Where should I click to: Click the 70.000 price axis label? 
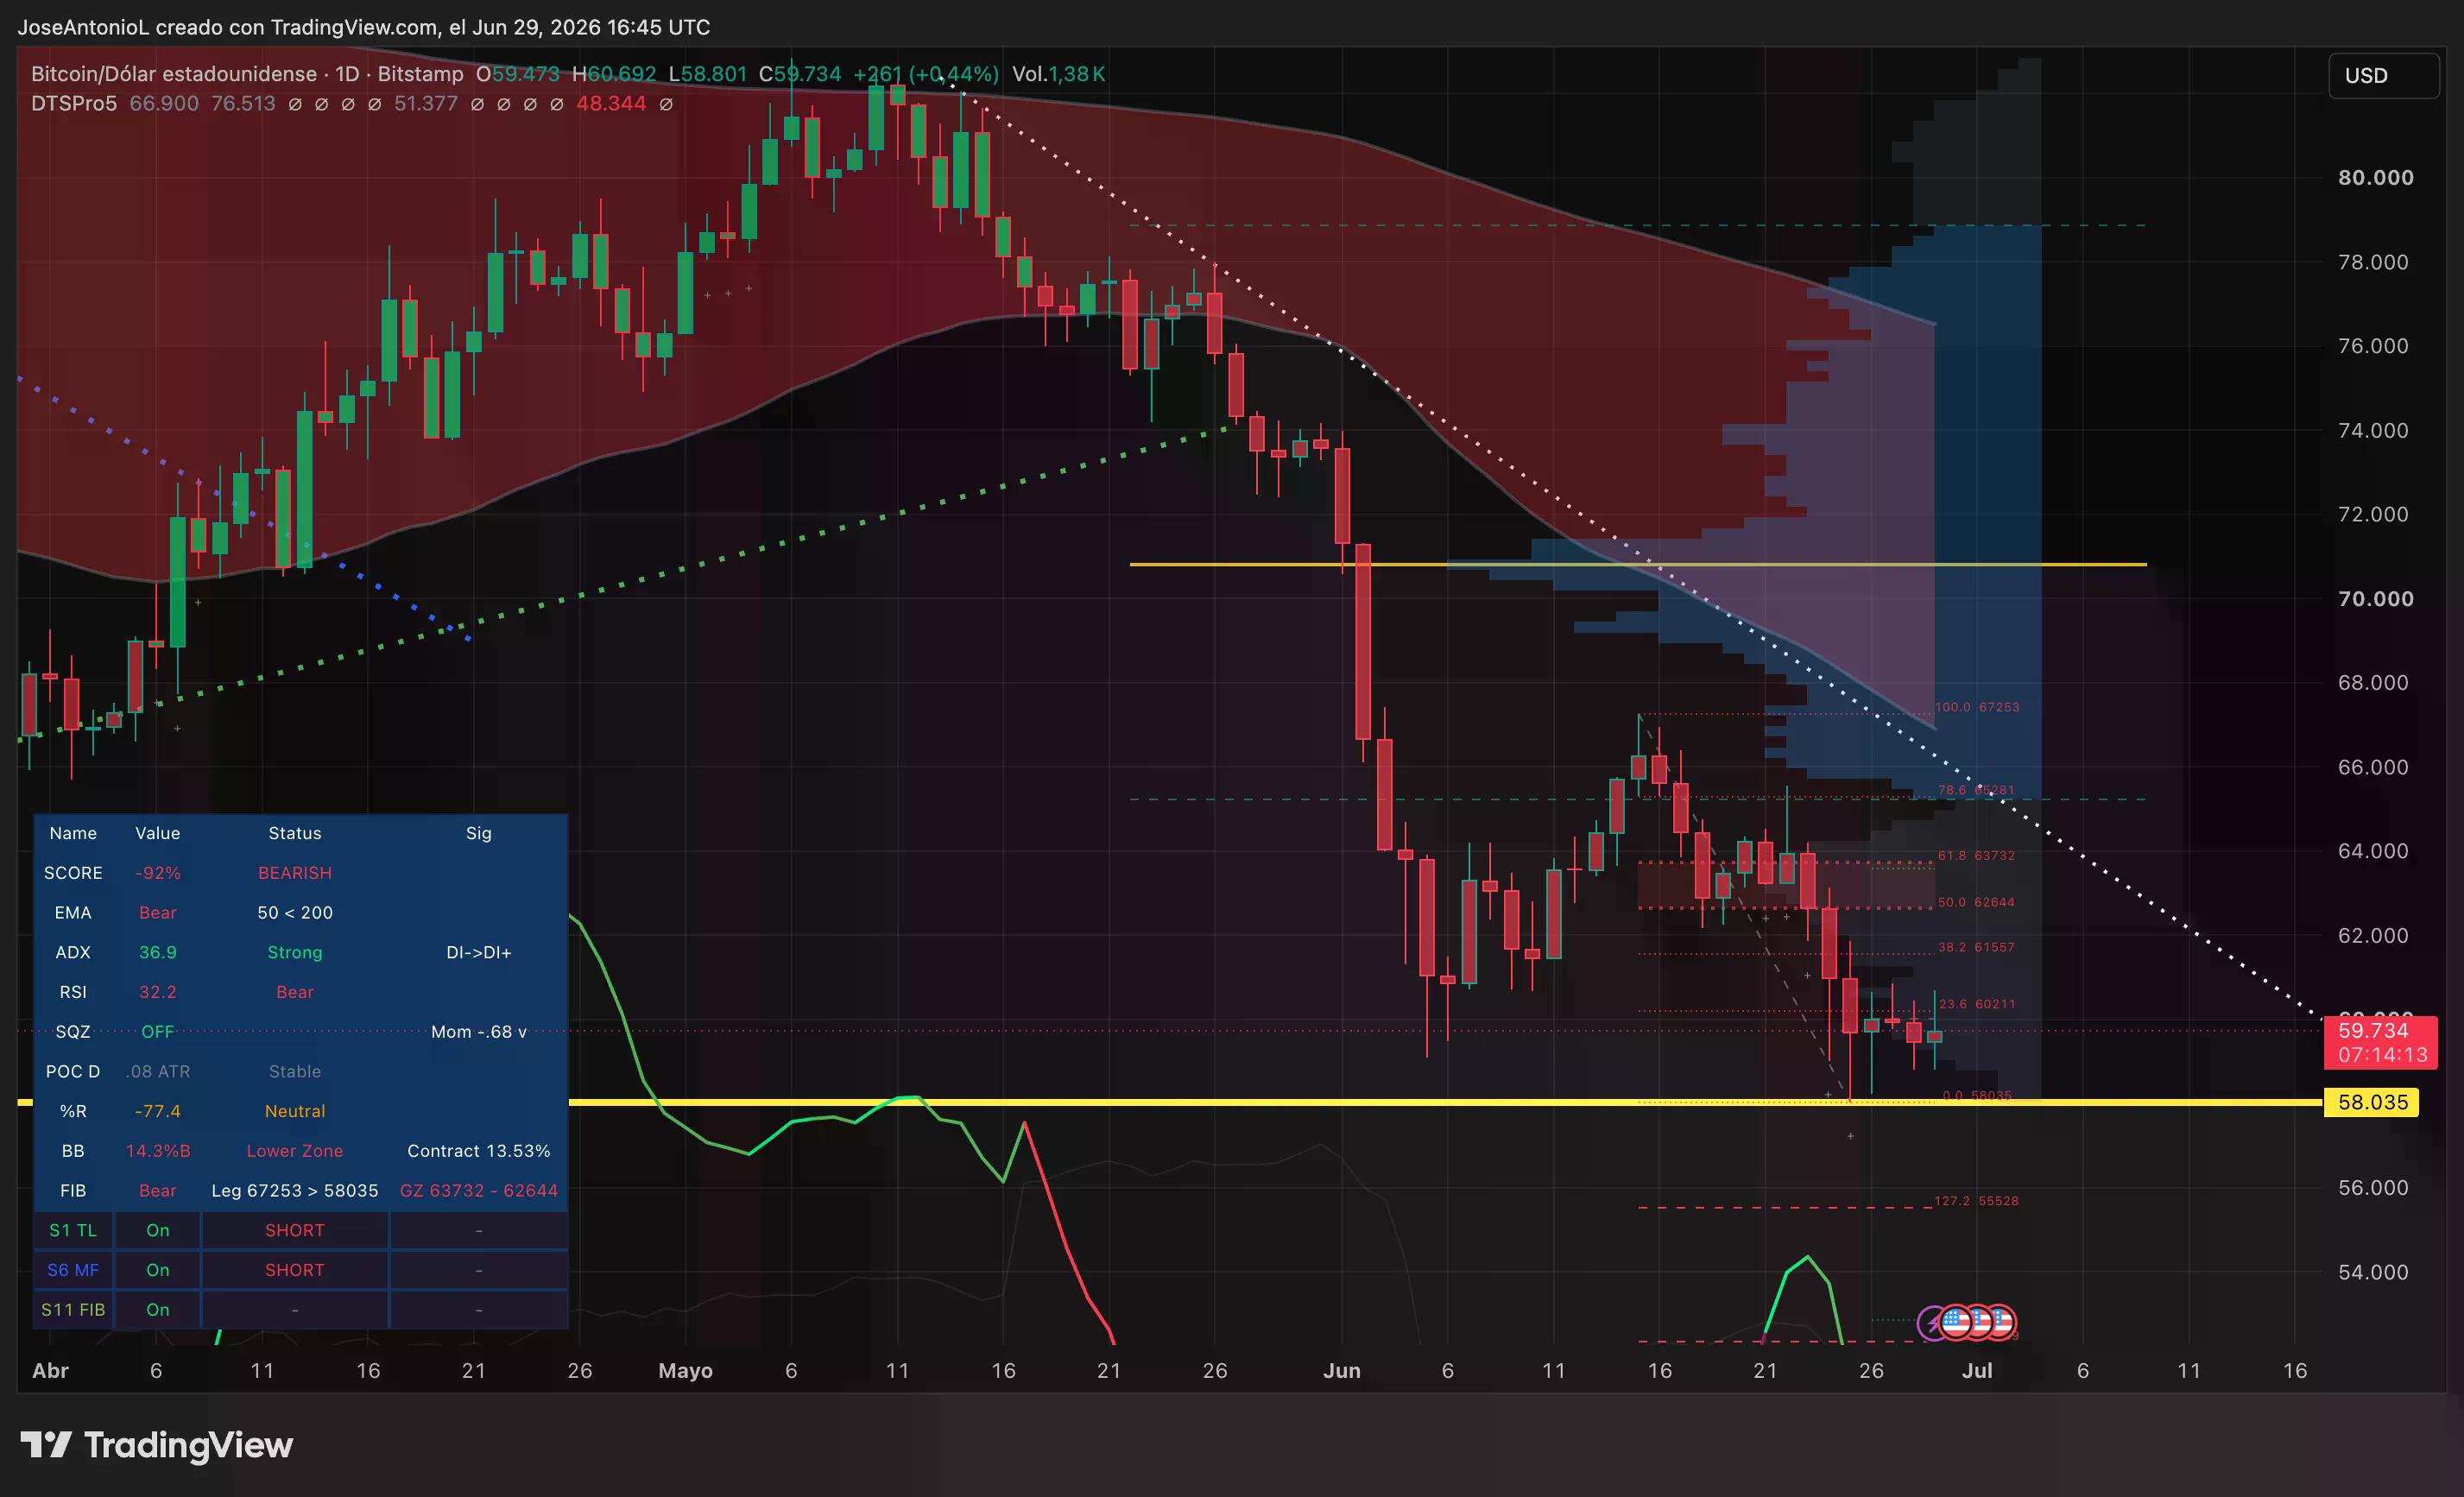point(2375,599)
